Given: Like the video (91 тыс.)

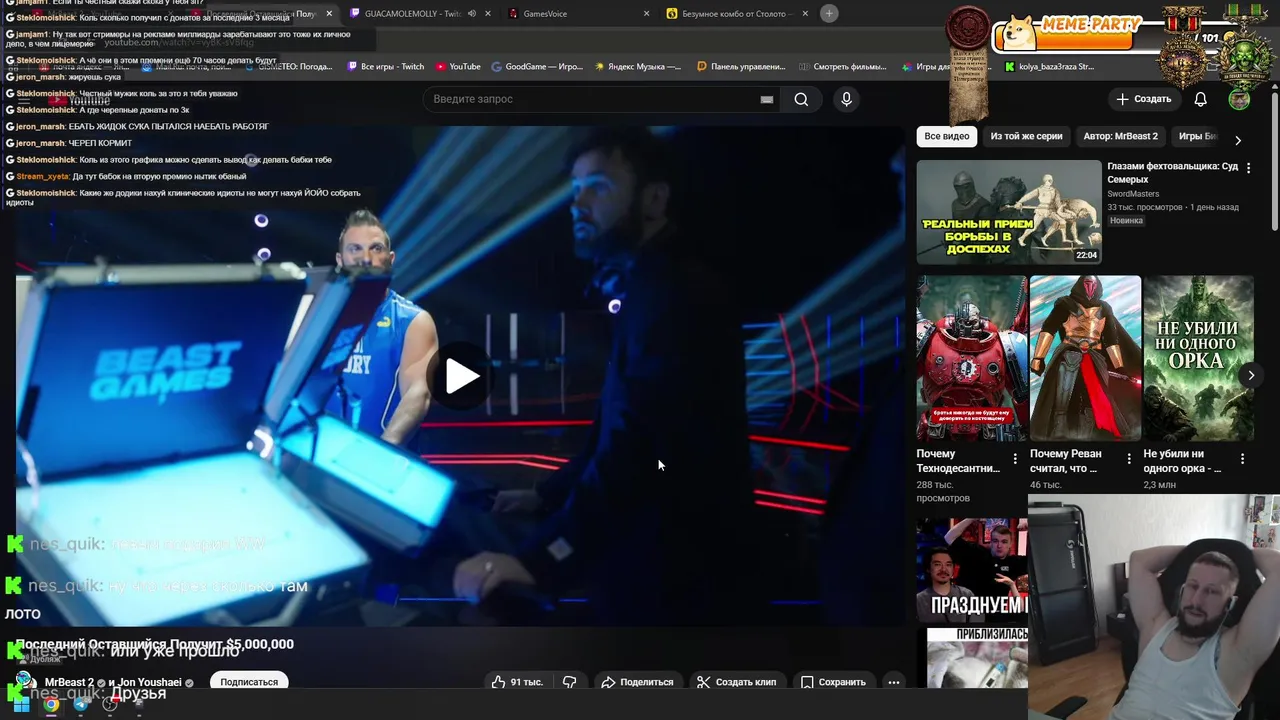Looking at the screenshot, I should 517,682.
